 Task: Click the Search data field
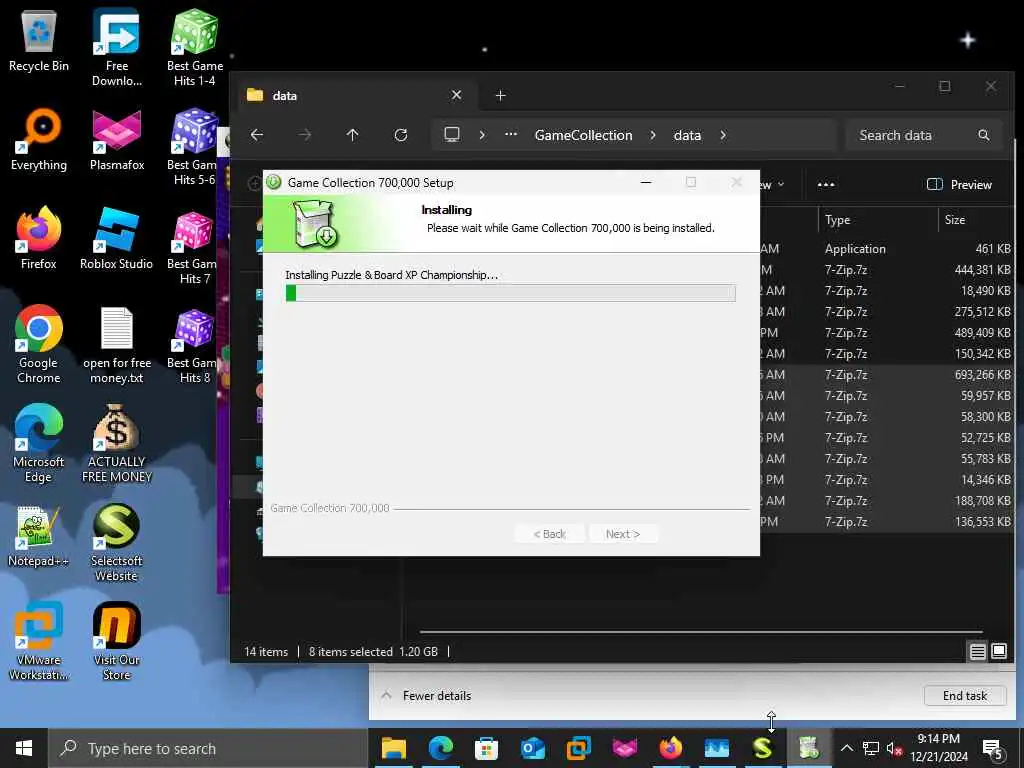pyautogui.click(x=923, y=135)
